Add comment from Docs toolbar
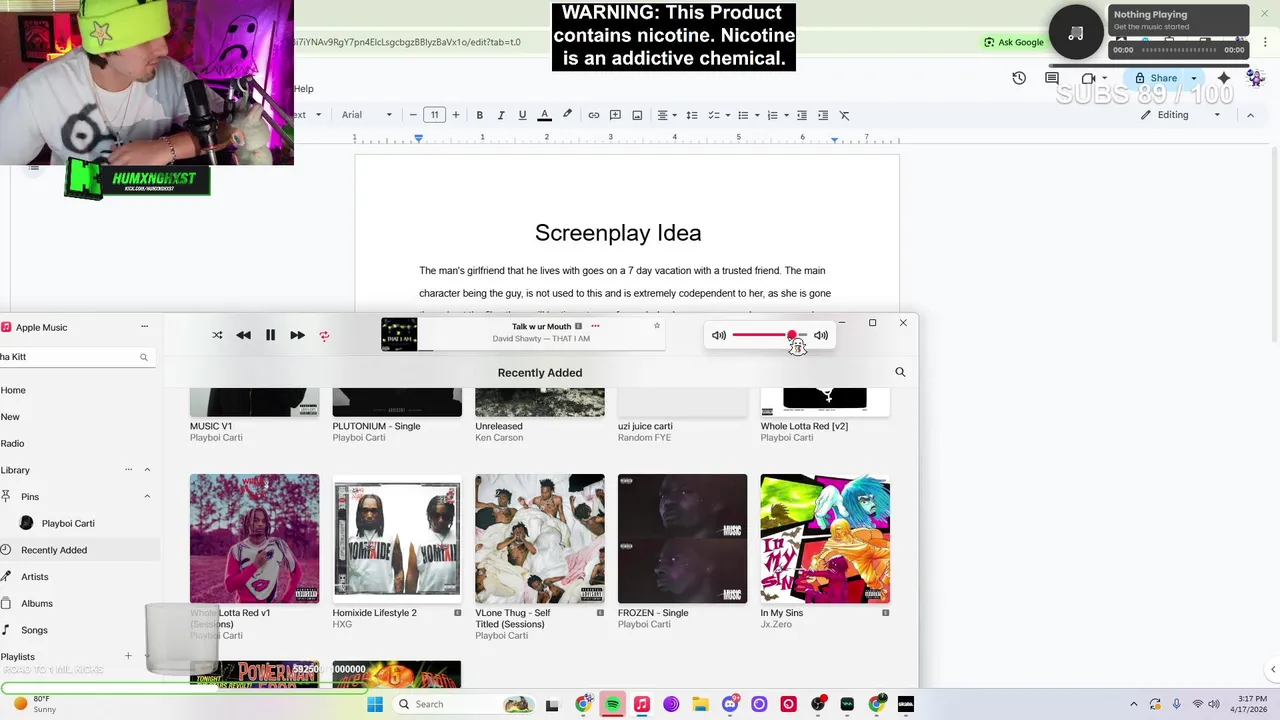The width and height of the screenshot is (1280, 720). (615, 115)
